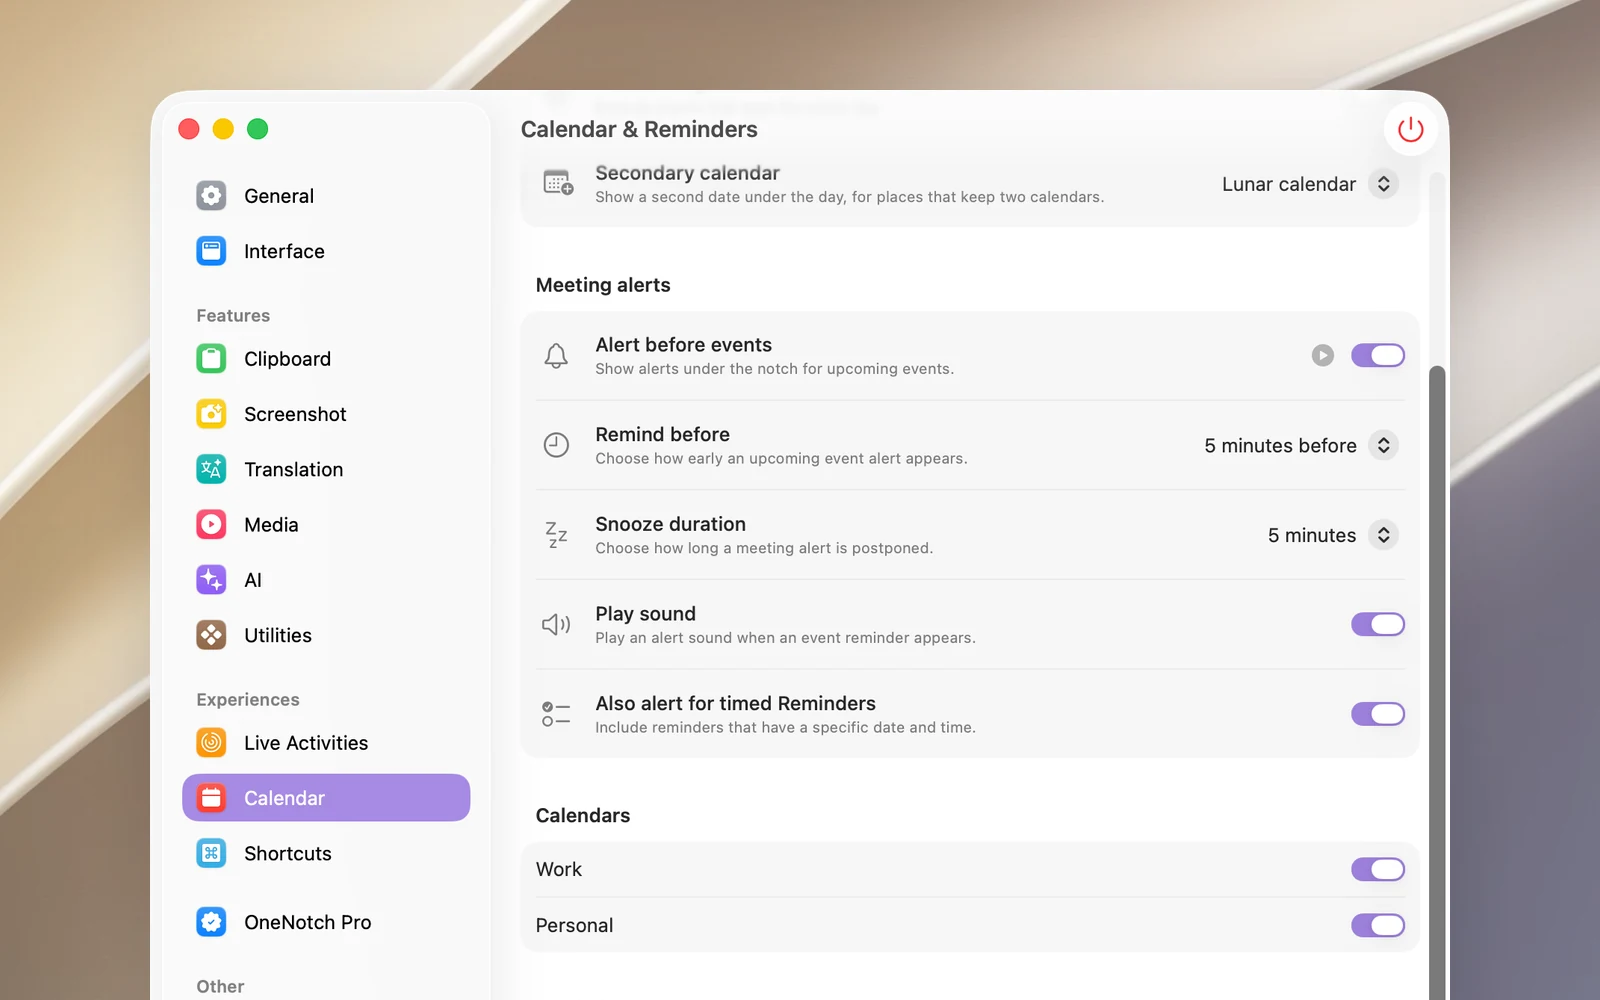Click the Calendars section heading

(x=583, y=815)
